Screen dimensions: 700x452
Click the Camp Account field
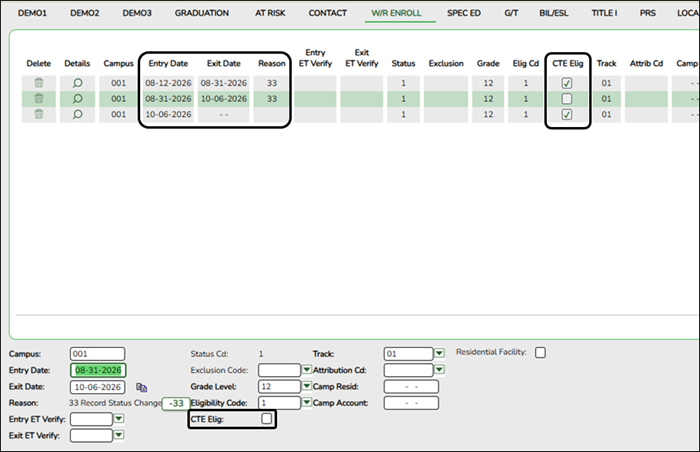point(411,403)
